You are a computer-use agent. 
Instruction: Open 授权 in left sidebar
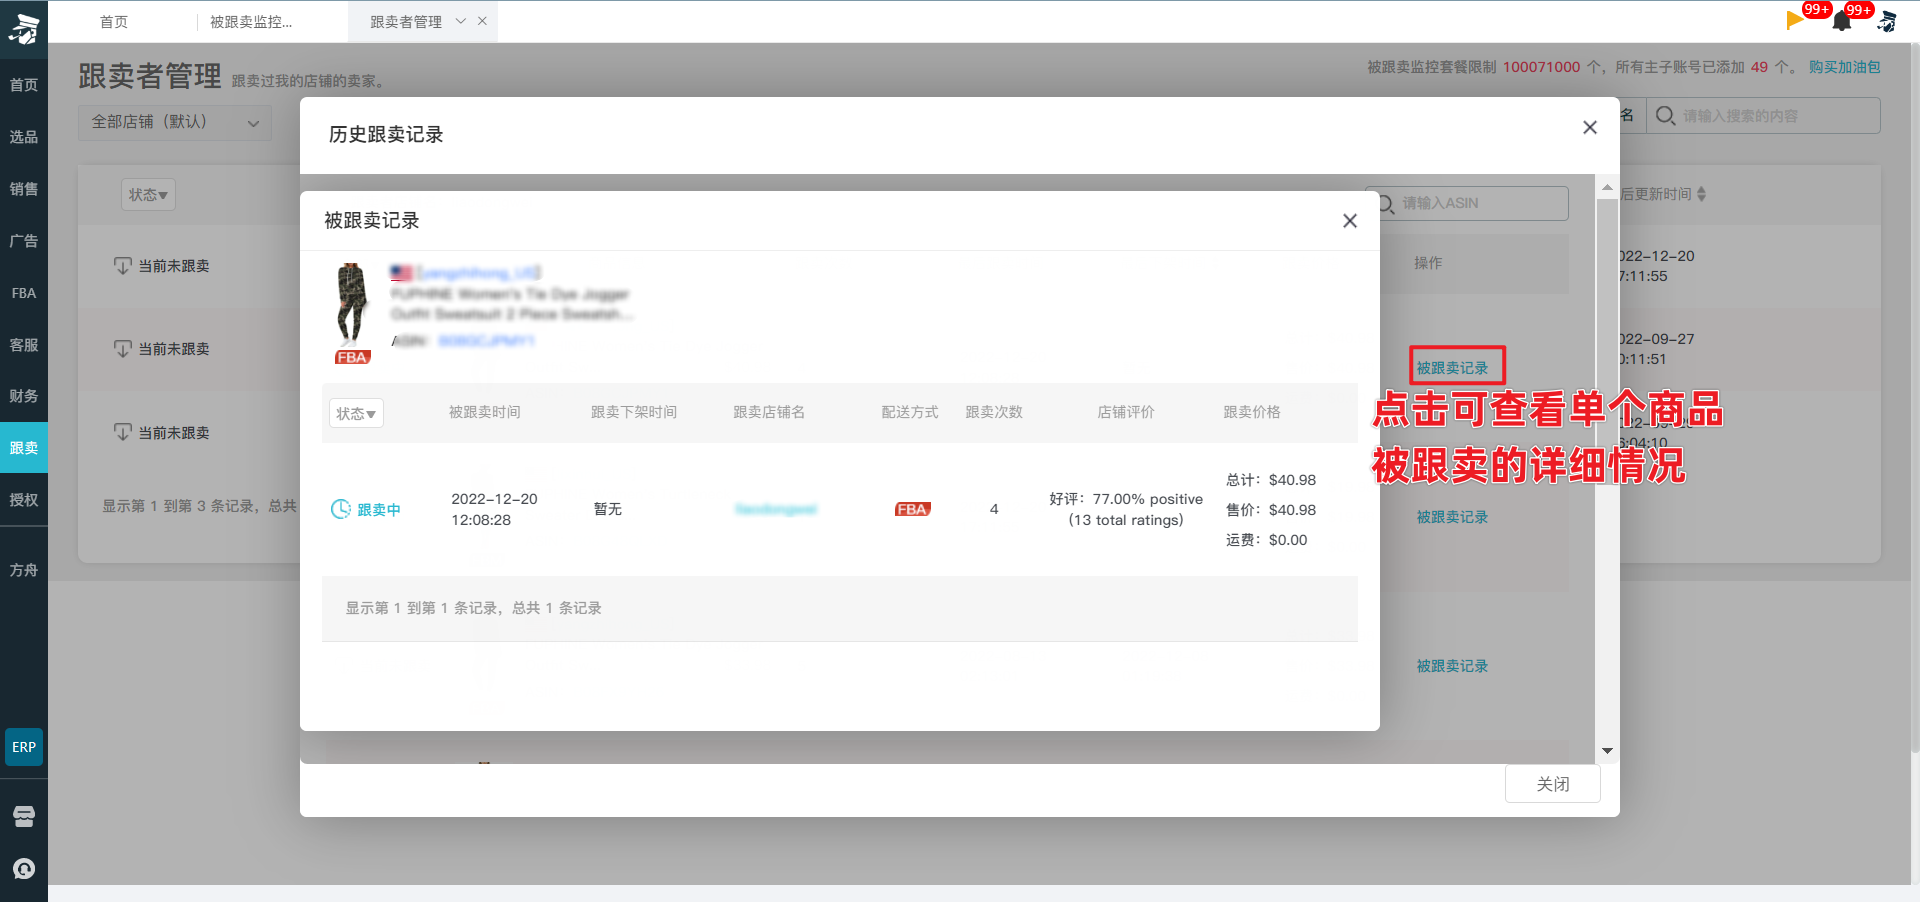click(24, 500)
